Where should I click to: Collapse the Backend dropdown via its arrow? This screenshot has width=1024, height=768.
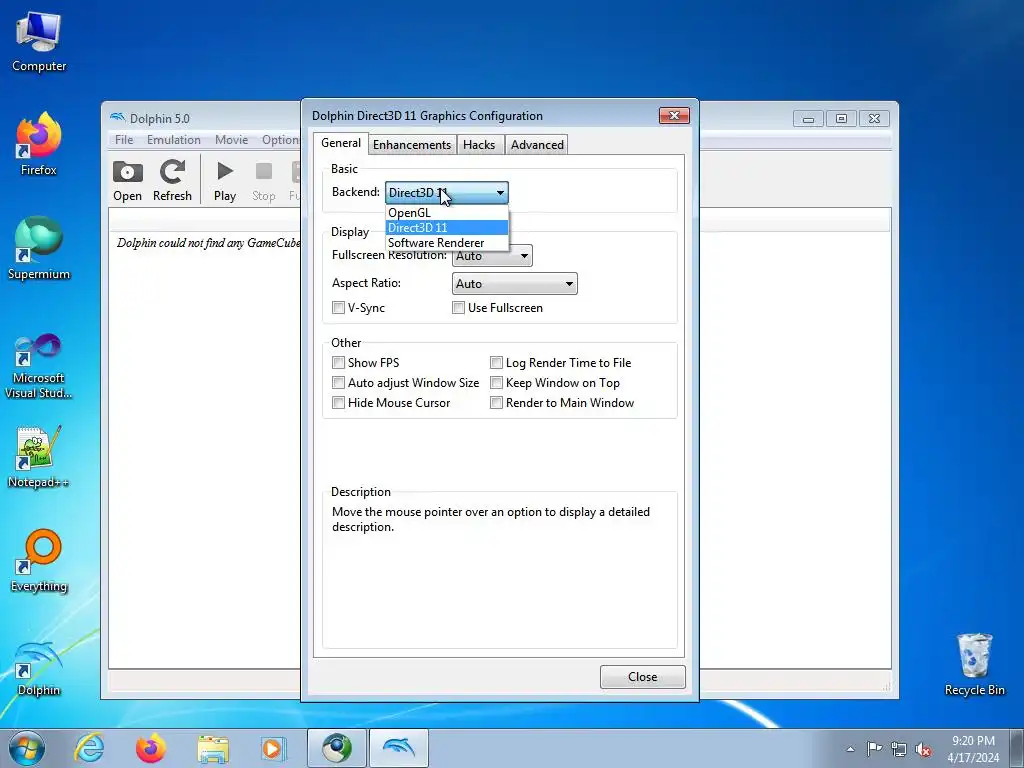pos(500,193)
